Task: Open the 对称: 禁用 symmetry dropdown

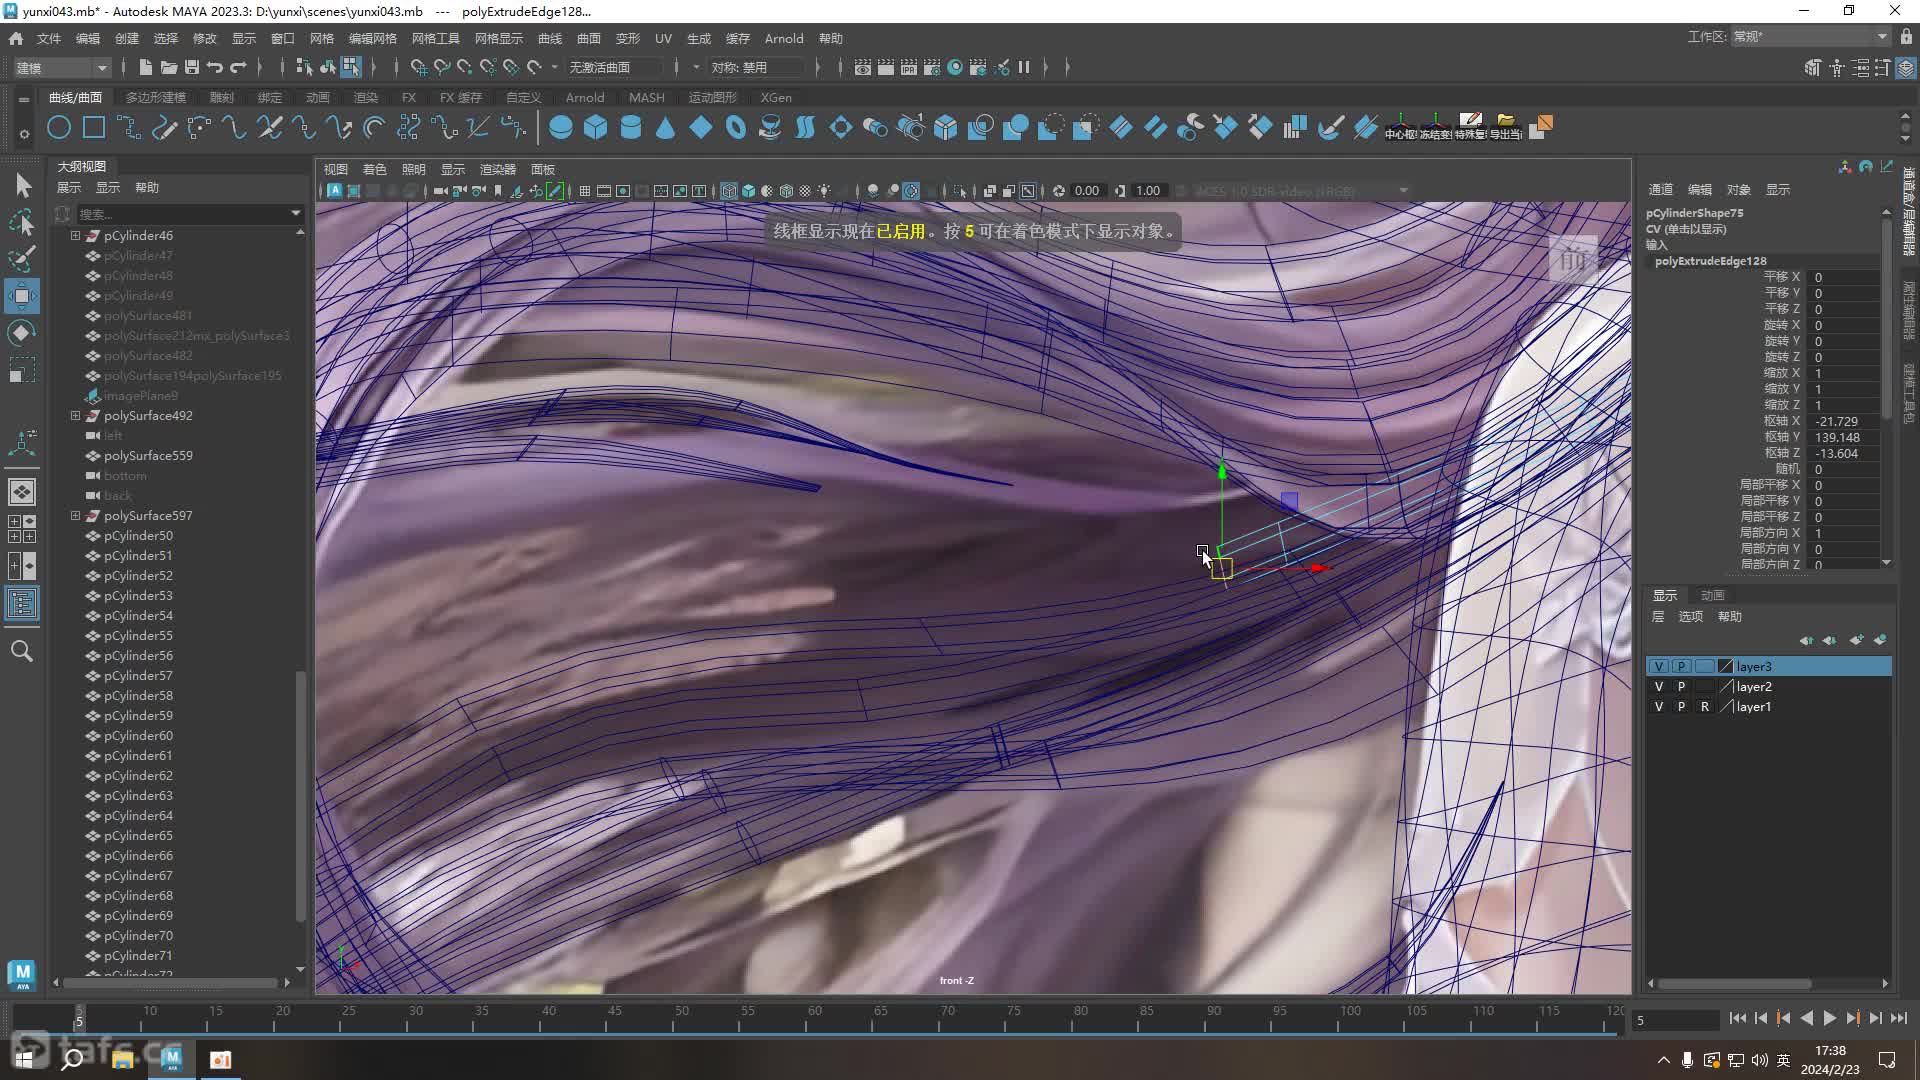Action: pos(755,67)
